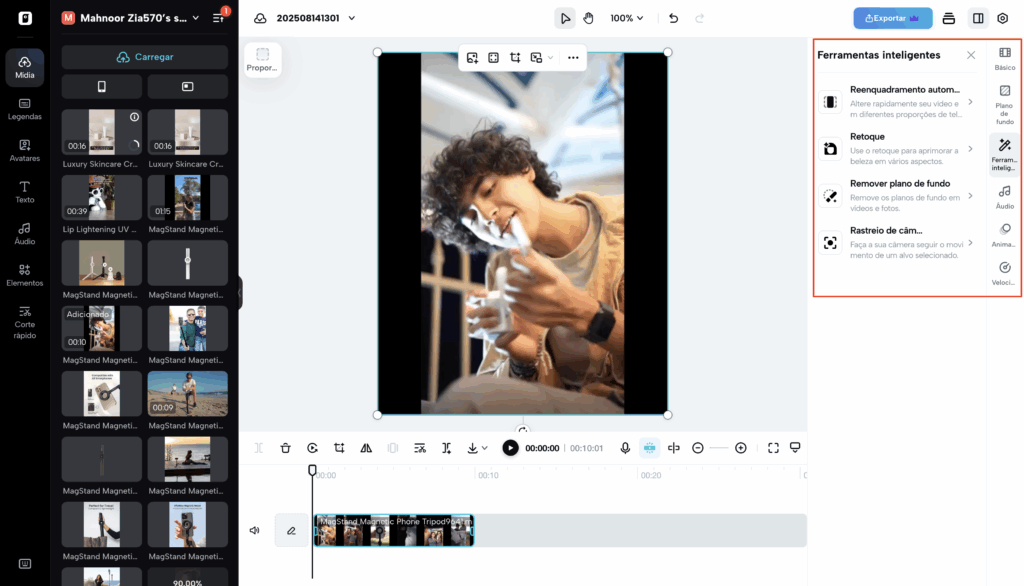Viewport: 1024px width, 586px height.
Task: Toggle the timeline snapping magnet button
Action: click(650, 448)
